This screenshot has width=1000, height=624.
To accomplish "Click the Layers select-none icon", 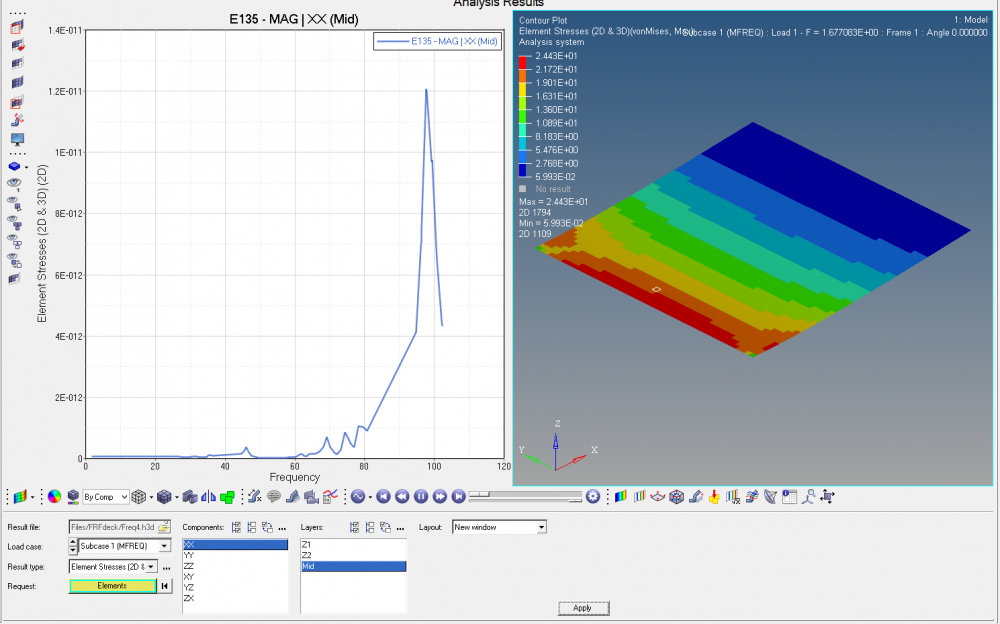I will [370, 527].
